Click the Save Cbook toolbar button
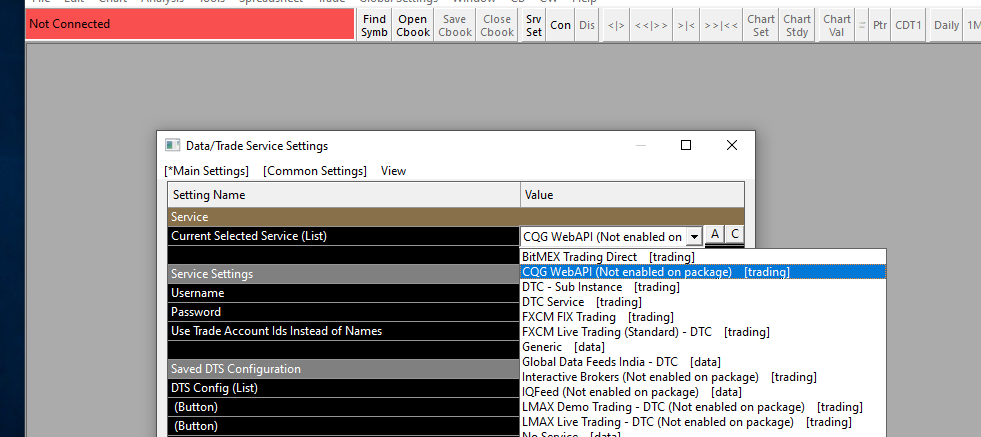This screenshot has width=981, height=437. (455, 26)
